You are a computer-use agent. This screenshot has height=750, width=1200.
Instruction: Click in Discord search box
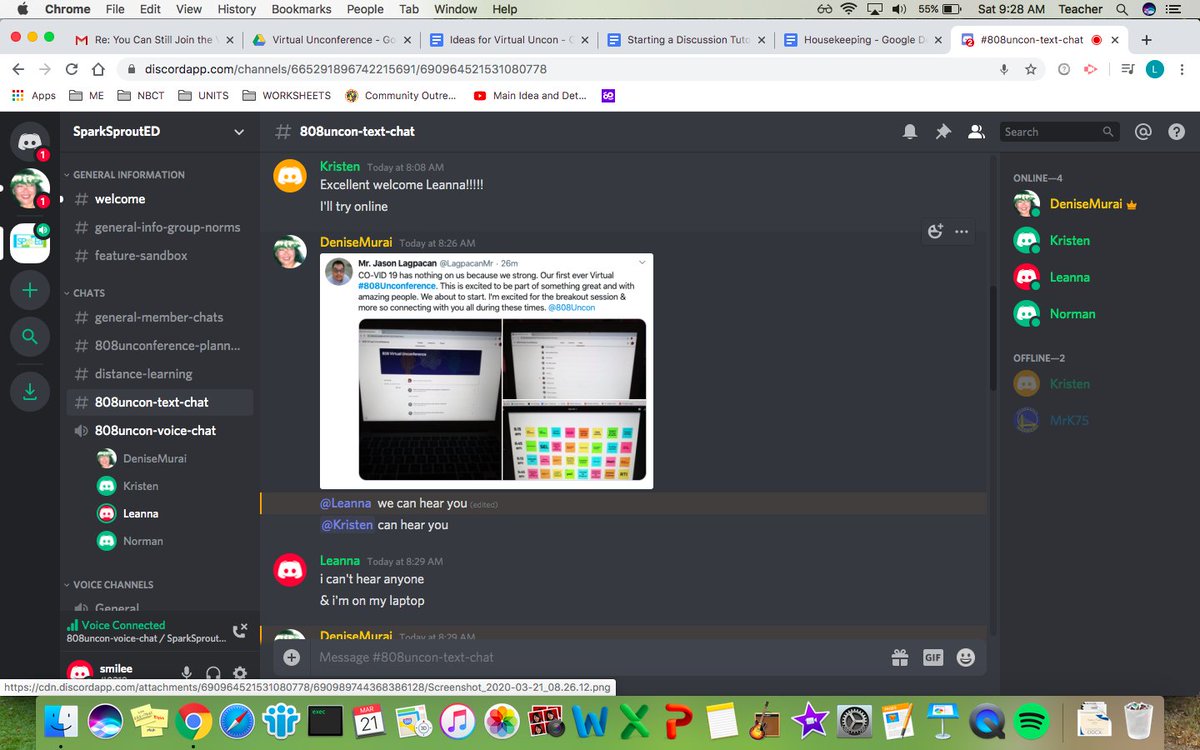point(1058,131)
